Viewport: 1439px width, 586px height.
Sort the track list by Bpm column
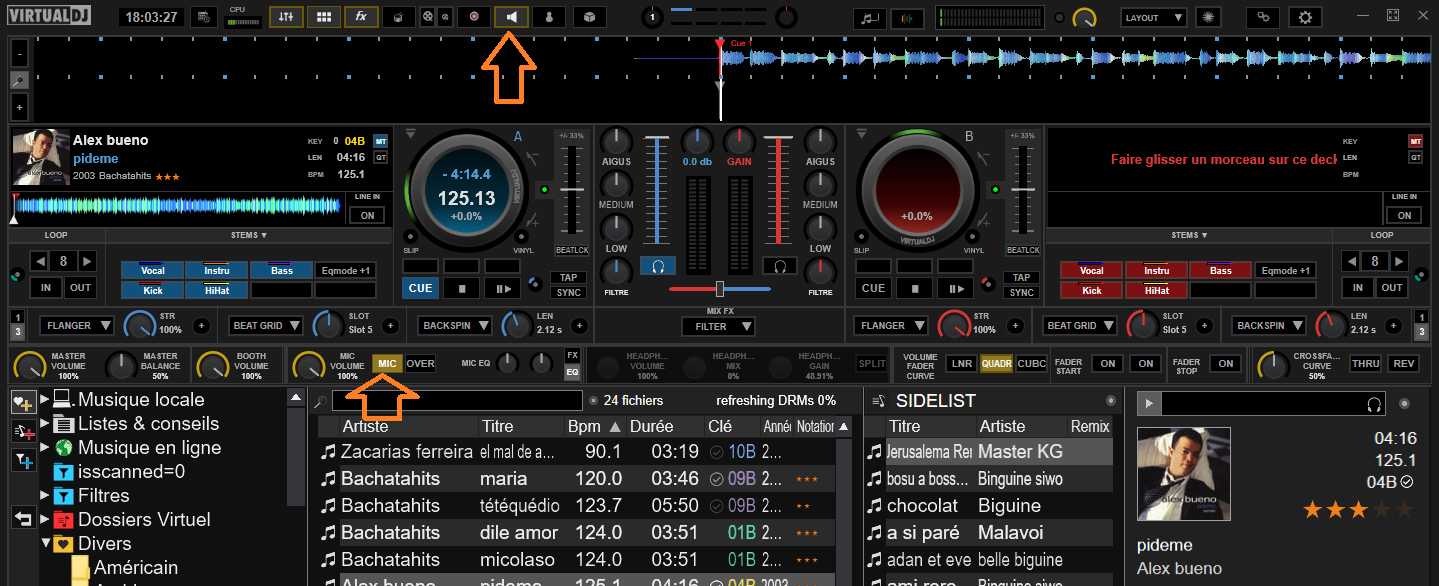pos(592,426)
